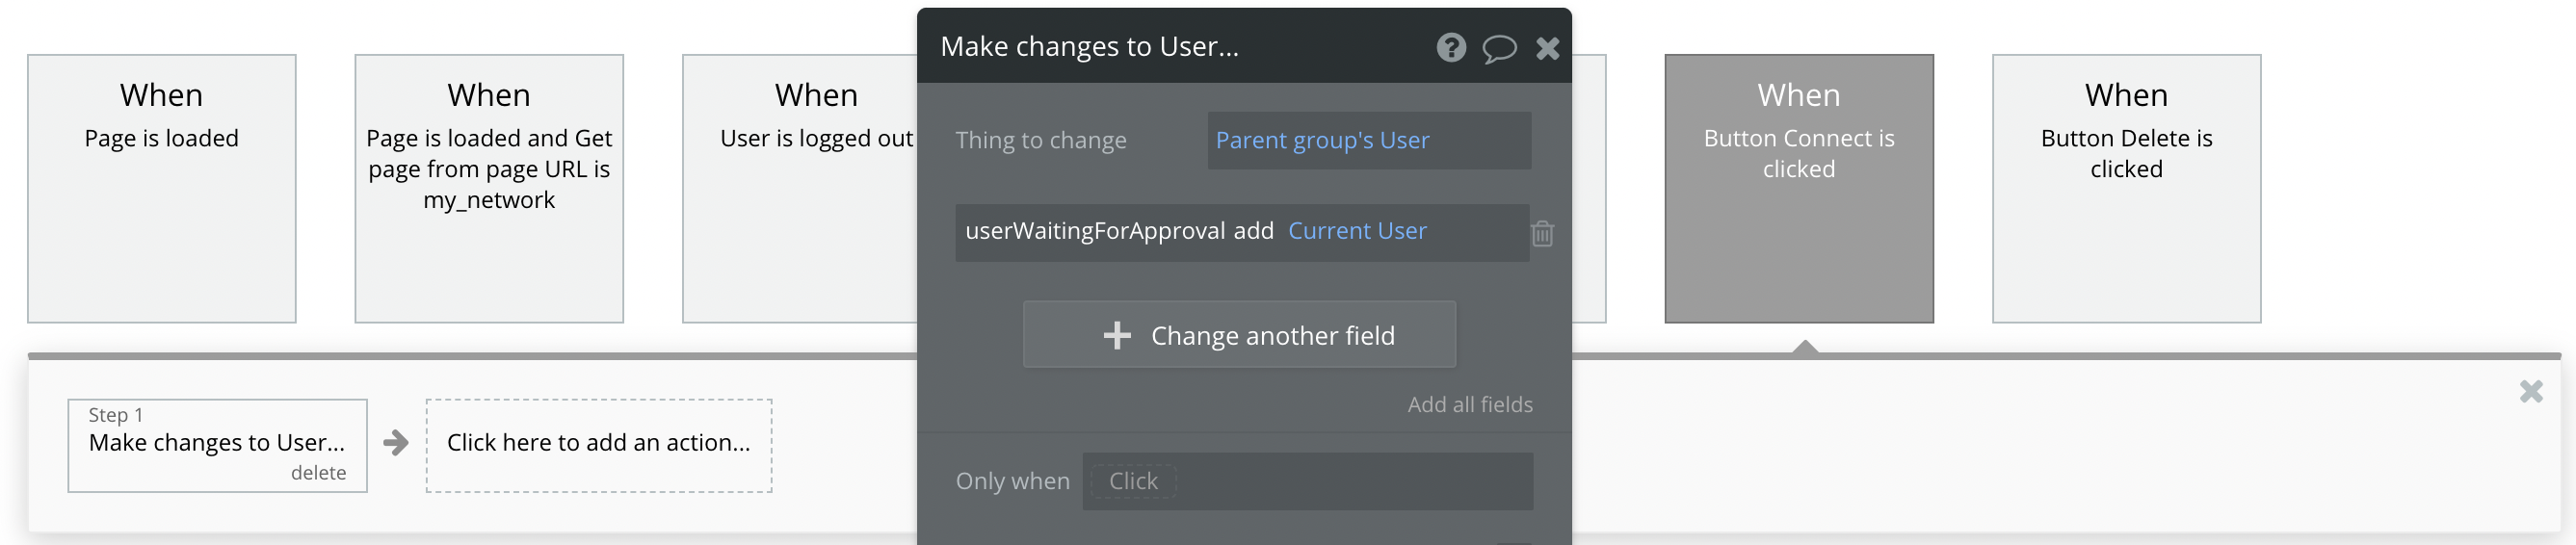Change the add operator in field row

point(1253,232)
